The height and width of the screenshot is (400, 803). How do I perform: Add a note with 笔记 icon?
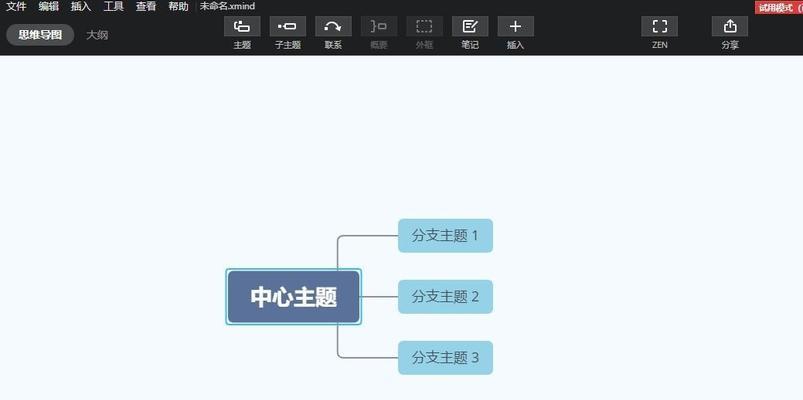[470, 26]
